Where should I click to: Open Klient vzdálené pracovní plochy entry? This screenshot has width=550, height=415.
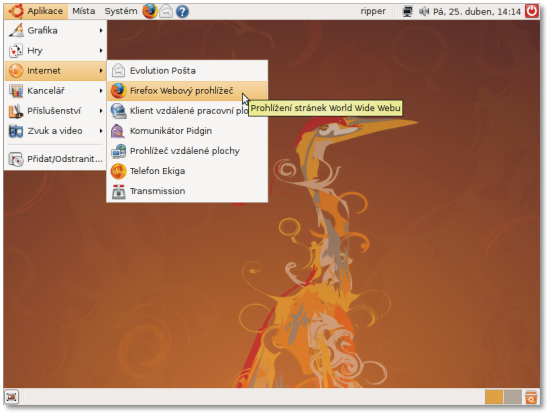point(187,111)
